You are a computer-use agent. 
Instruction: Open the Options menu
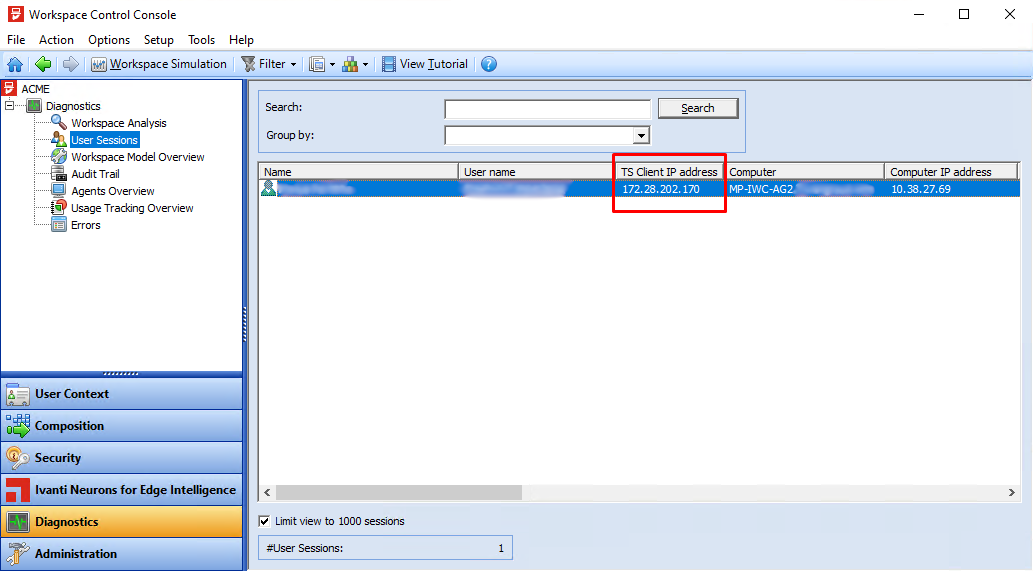[109, 40]
